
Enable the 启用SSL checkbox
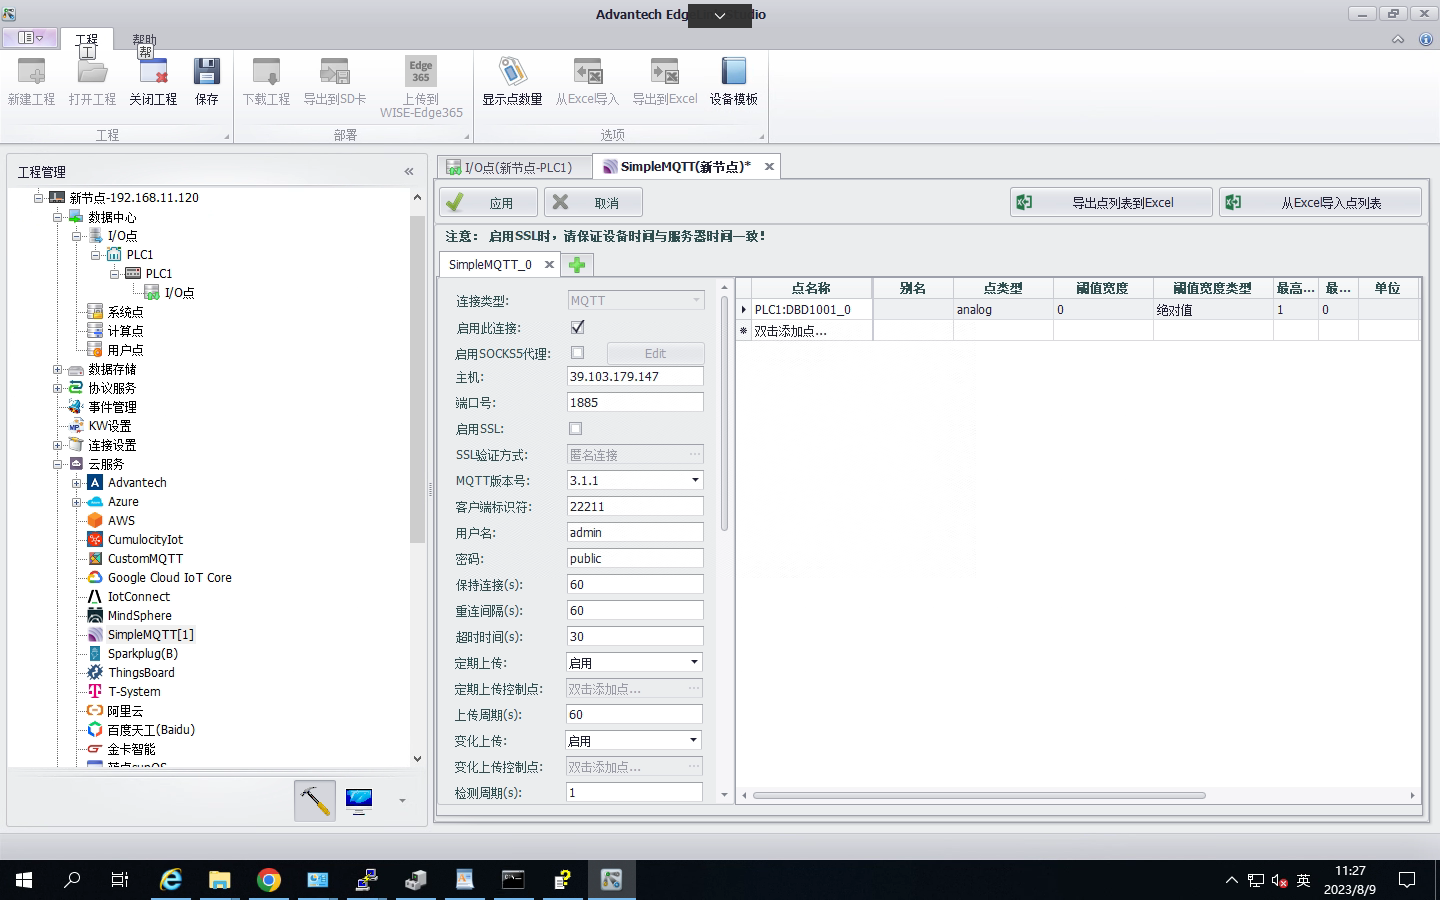point(575,428)
